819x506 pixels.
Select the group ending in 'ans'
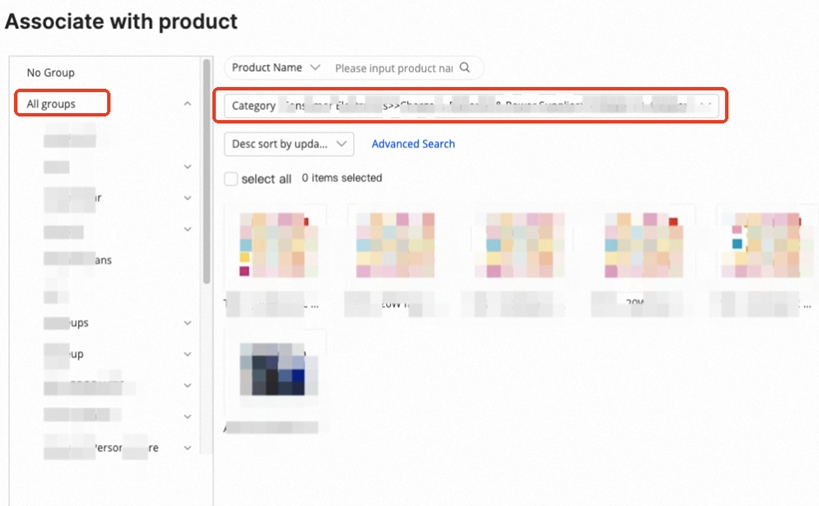tap(78, 260)
